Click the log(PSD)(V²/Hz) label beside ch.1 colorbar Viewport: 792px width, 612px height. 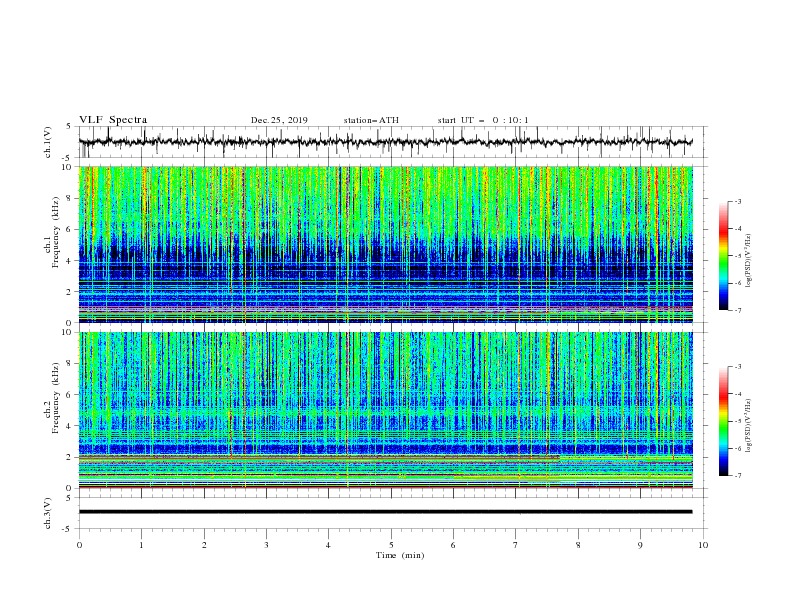749,261
